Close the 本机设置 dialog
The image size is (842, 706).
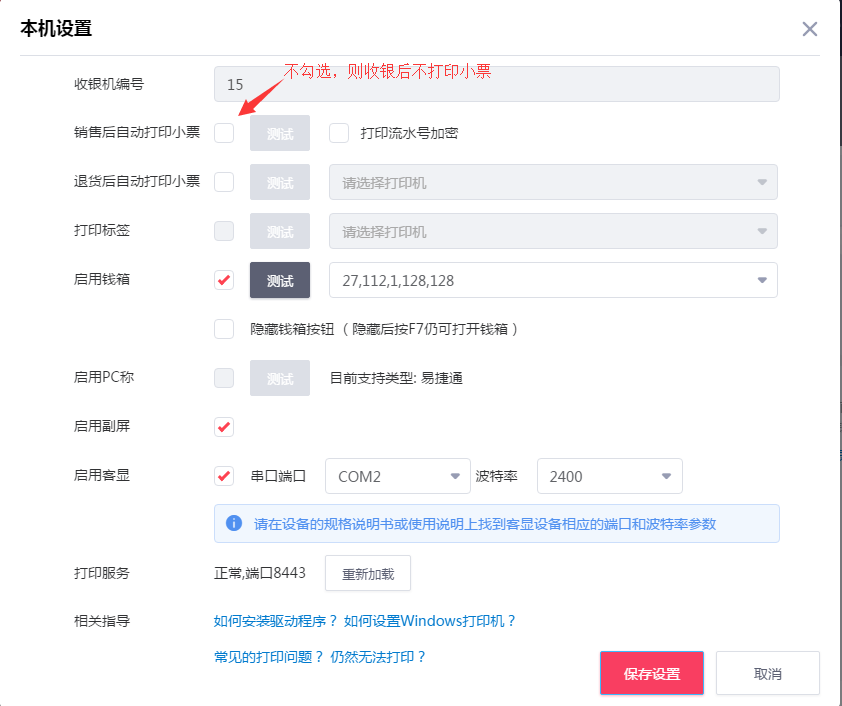coord(810,29)
